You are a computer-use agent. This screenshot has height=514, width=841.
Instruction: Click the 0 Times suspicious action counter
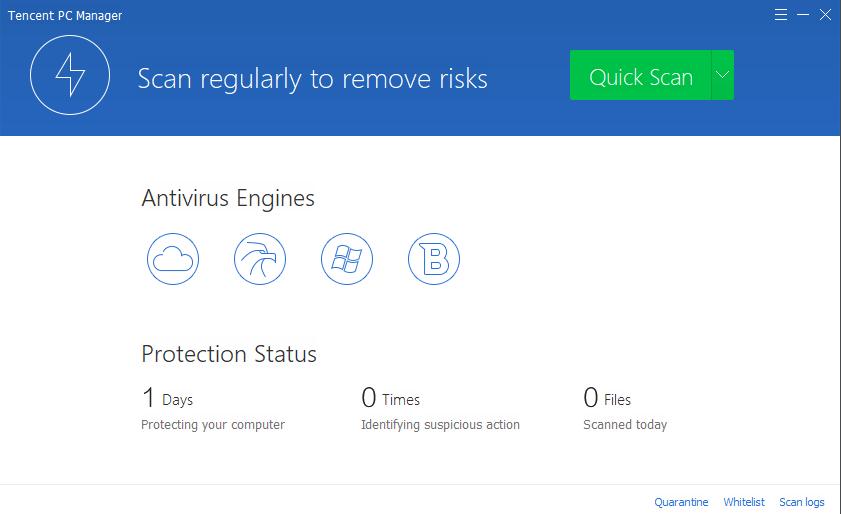pos(390,398)
